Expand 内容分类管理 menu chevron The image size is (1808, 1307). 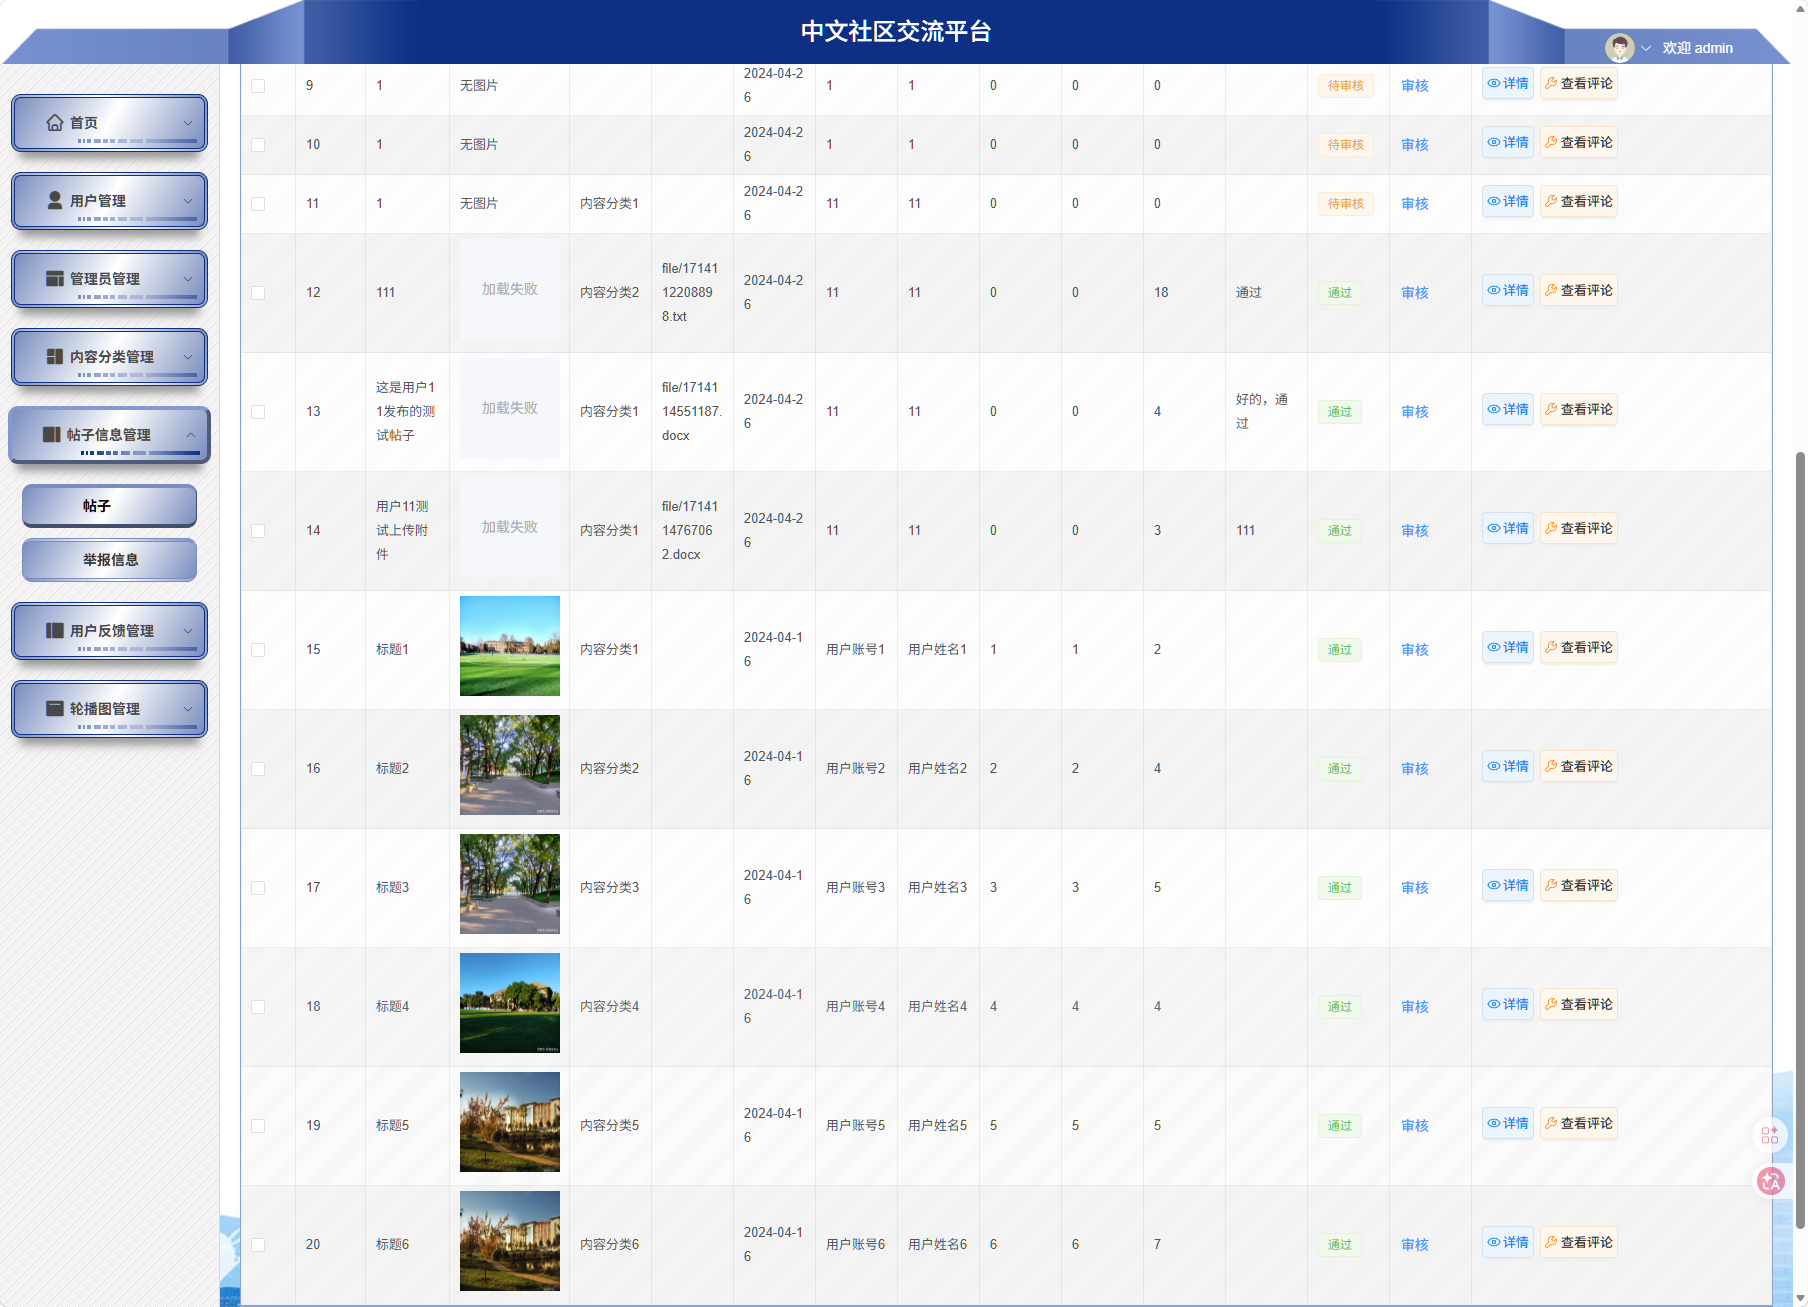click(x=188, y=357)
